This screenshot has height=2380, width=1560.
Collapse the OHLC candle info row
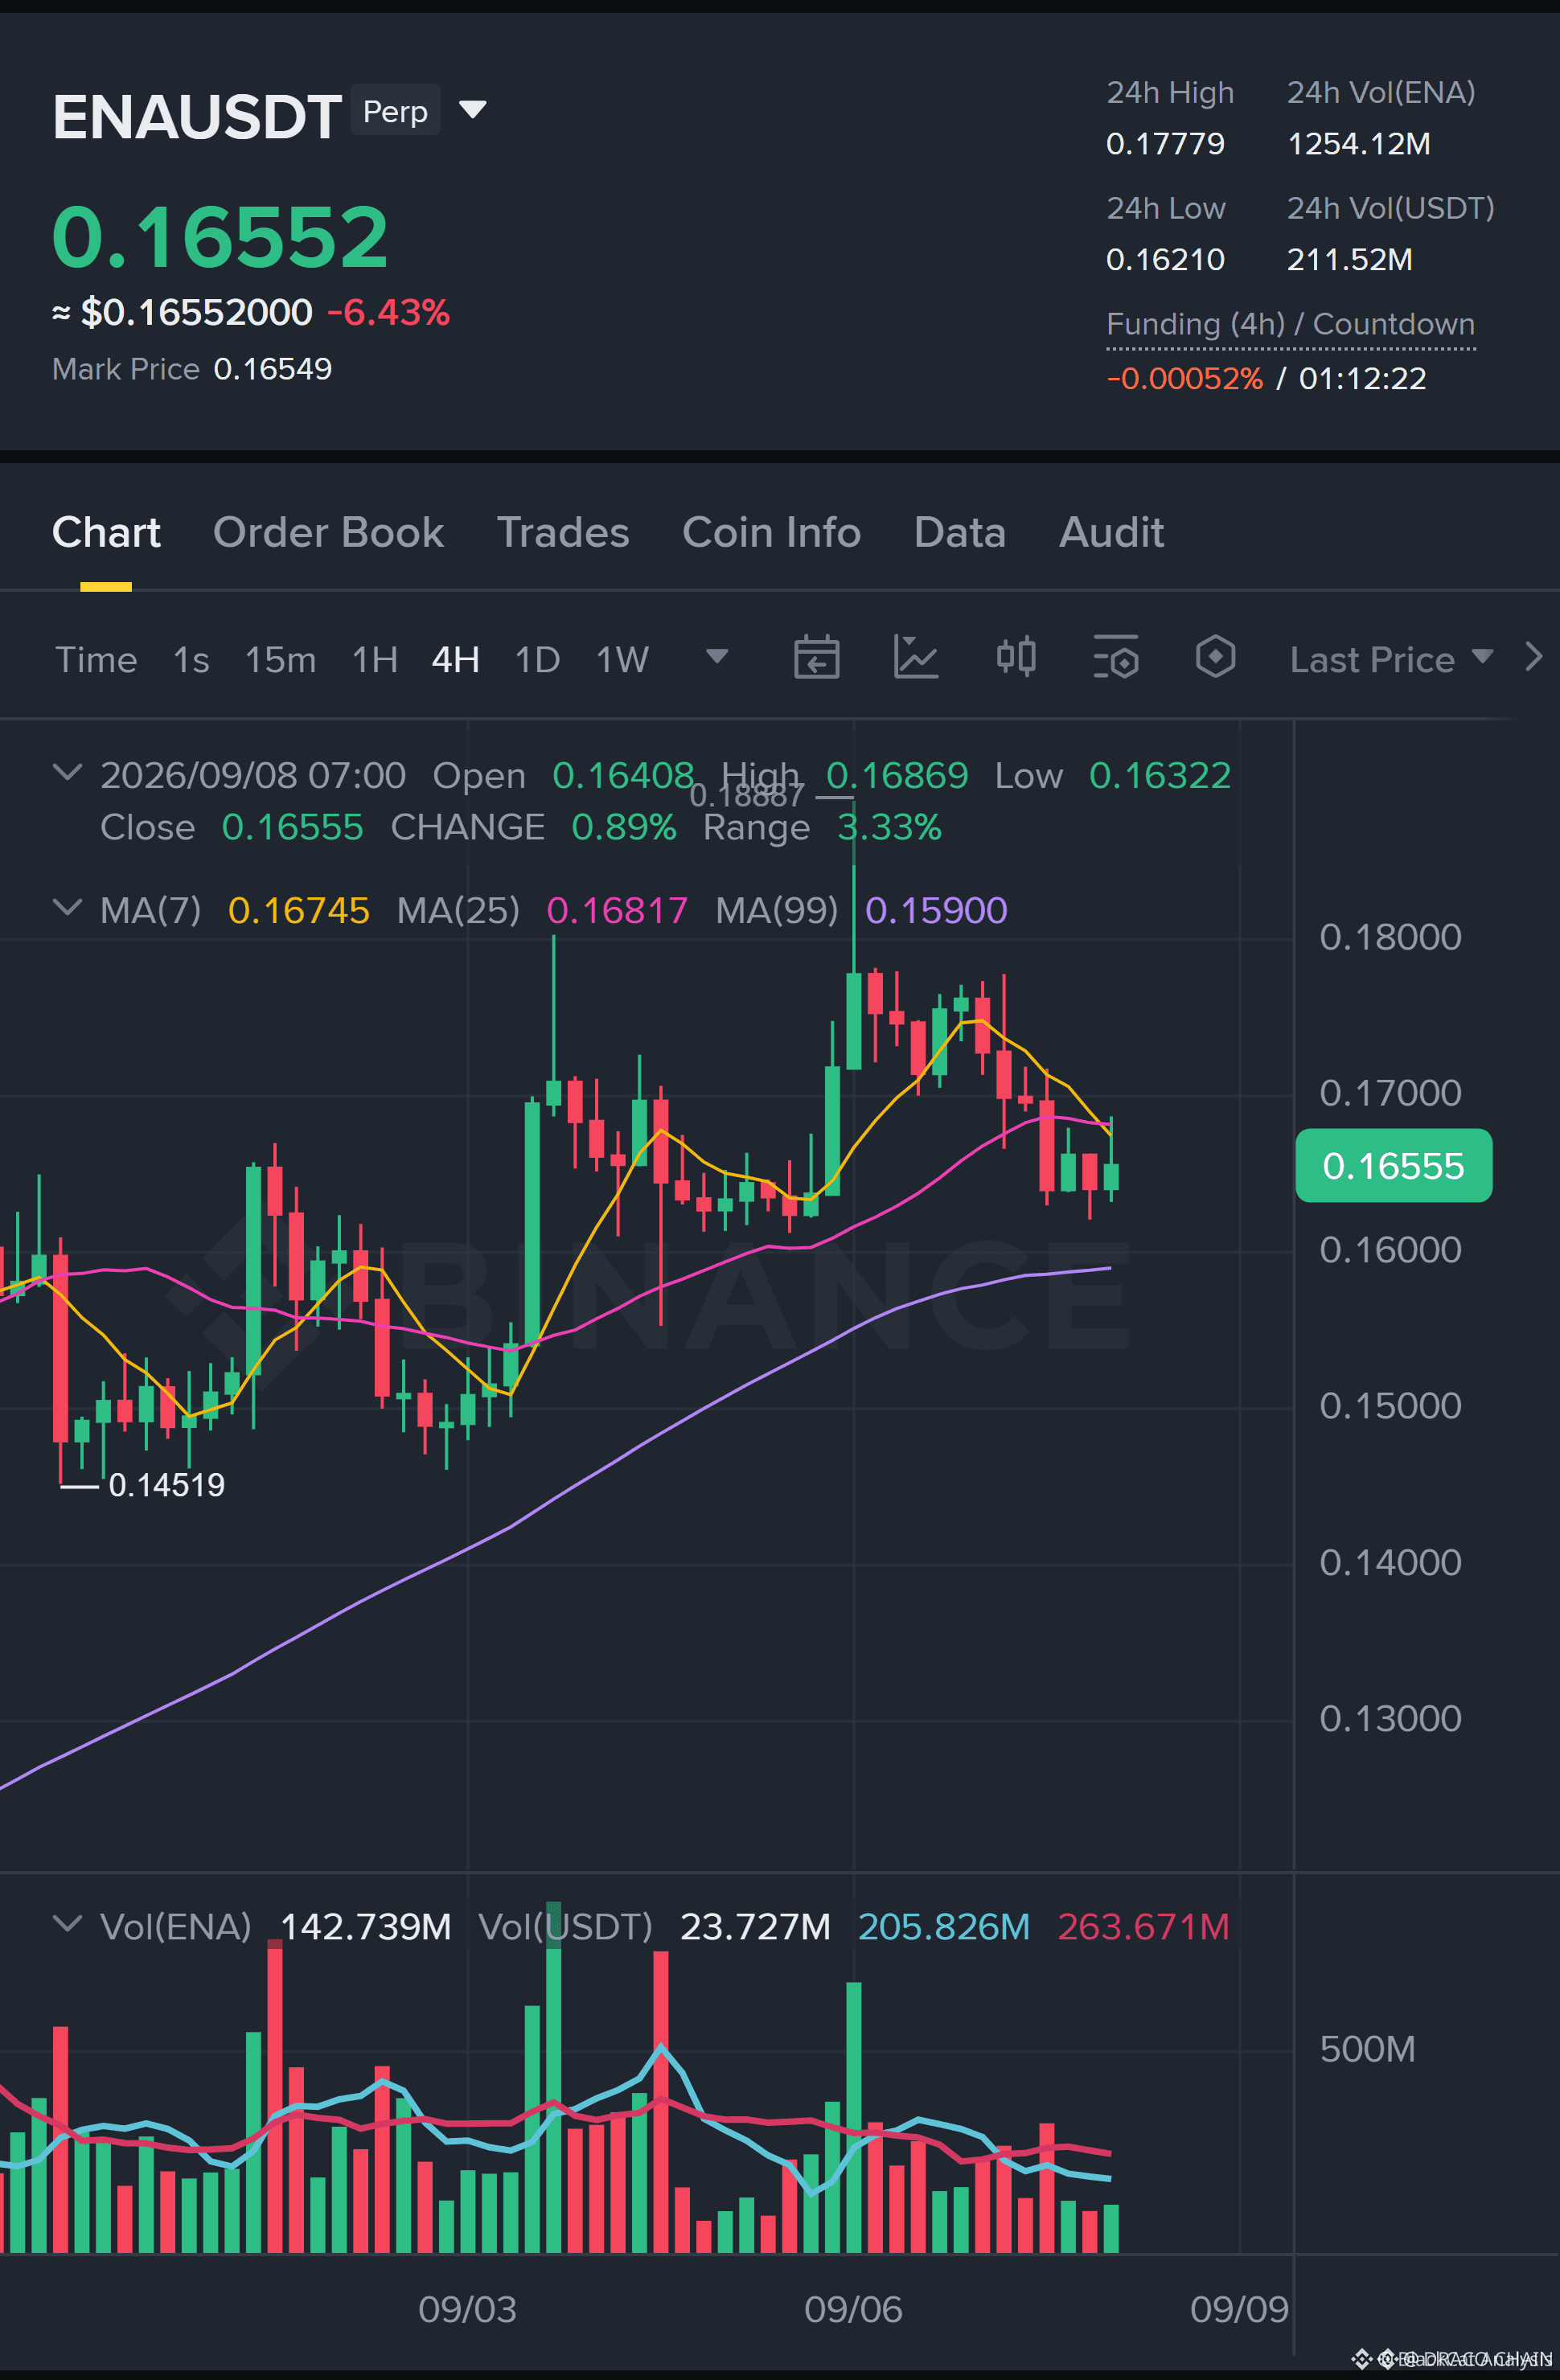[x=67, y=773]
